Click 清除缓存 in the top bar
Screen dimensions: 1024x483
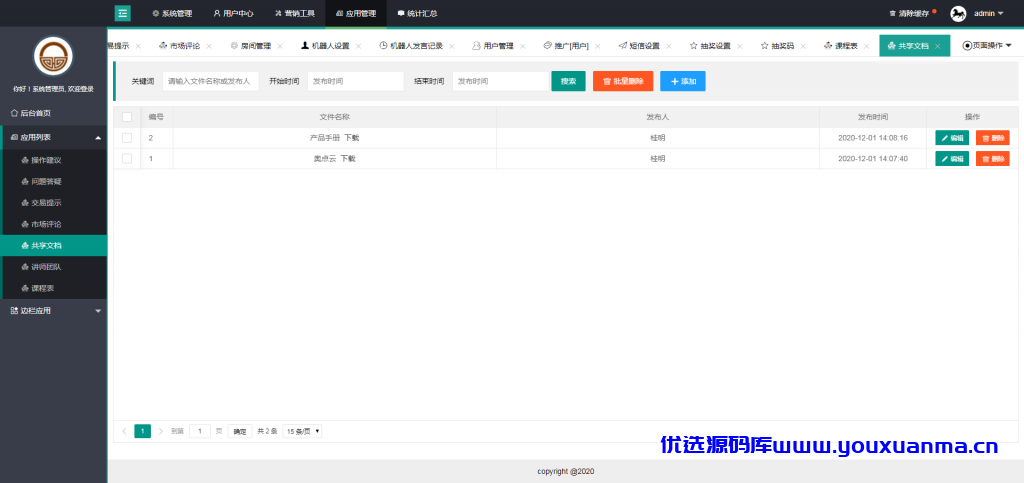click(x=908, y=13)
